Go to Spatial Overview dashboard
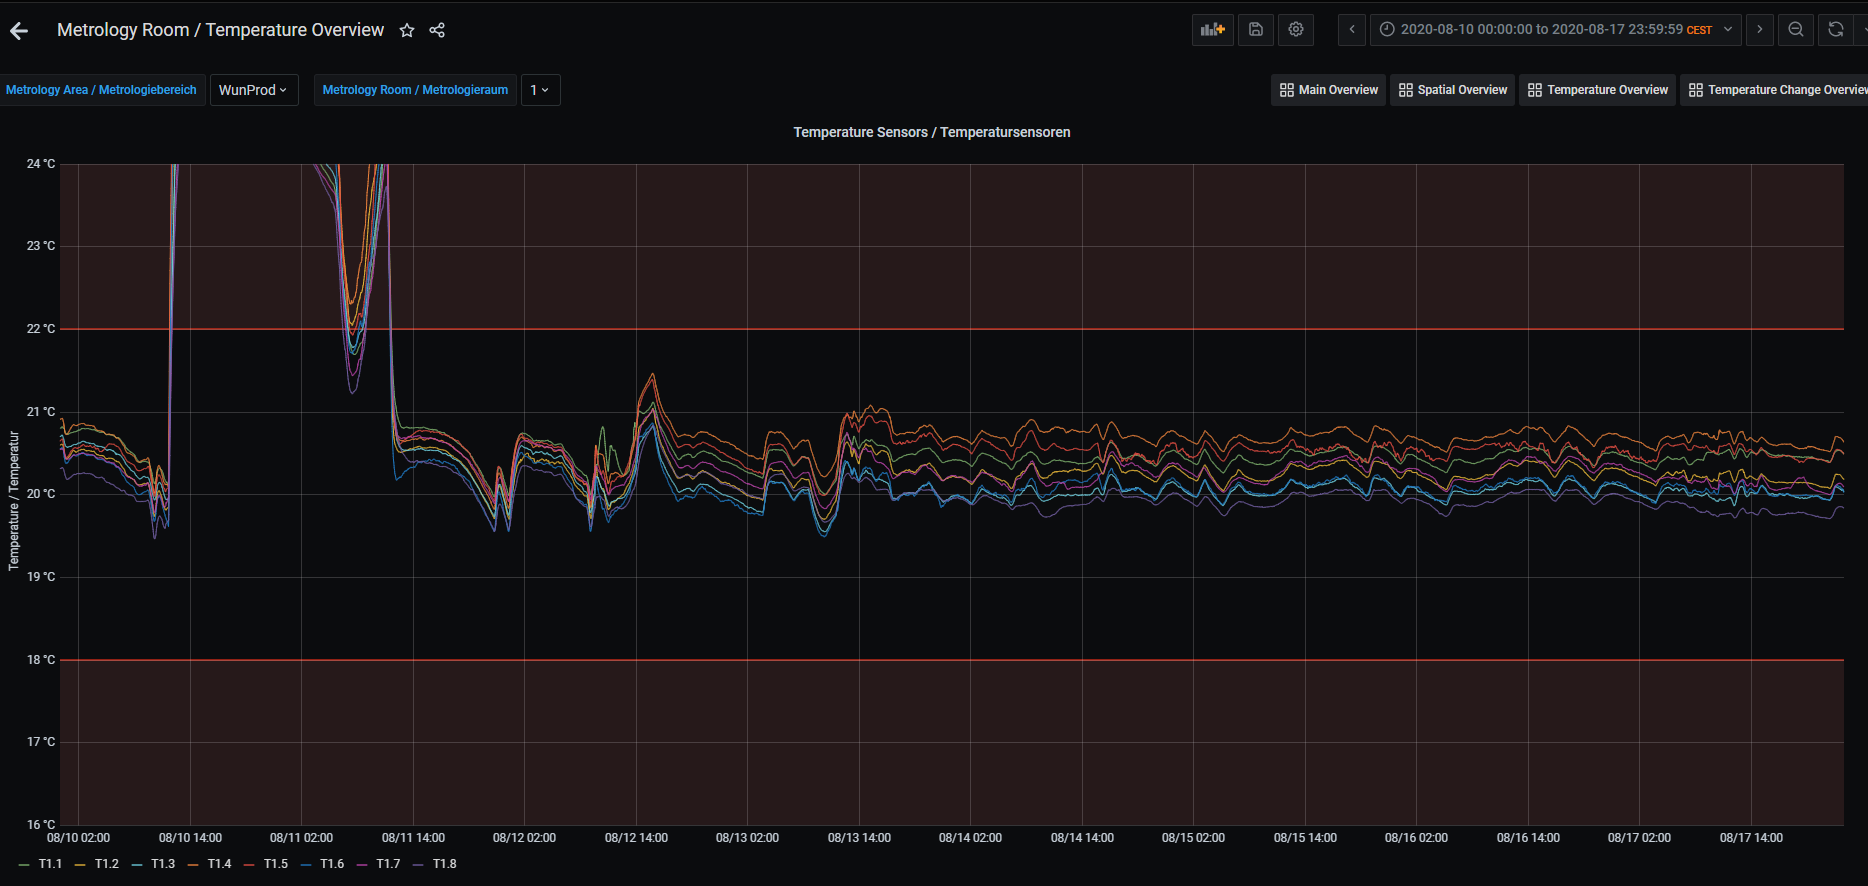1868x886 pixels. coord(1452,90)
